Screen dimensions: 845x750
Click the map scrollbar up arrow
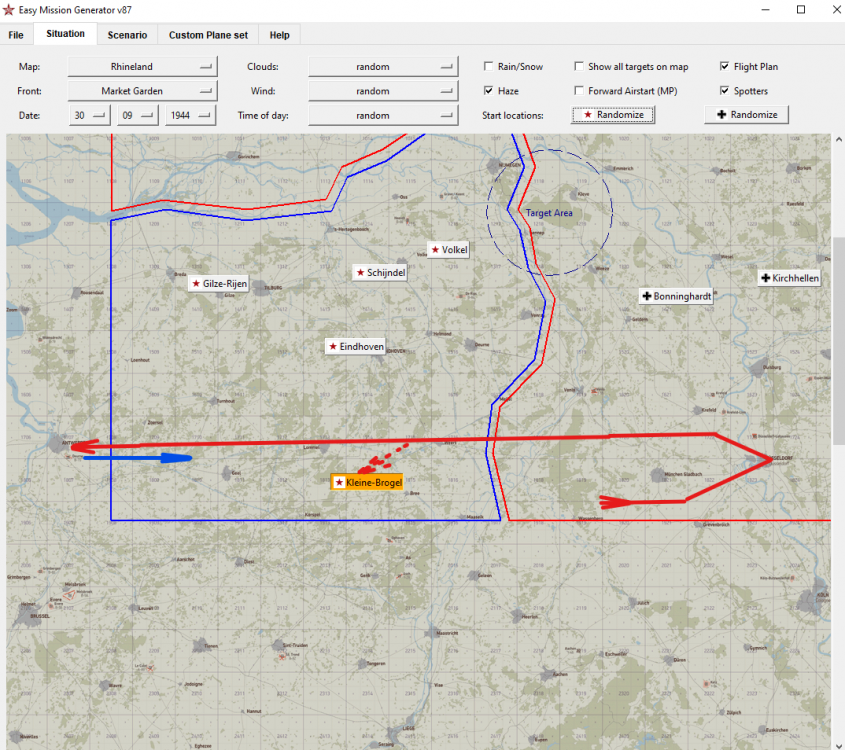839,140
